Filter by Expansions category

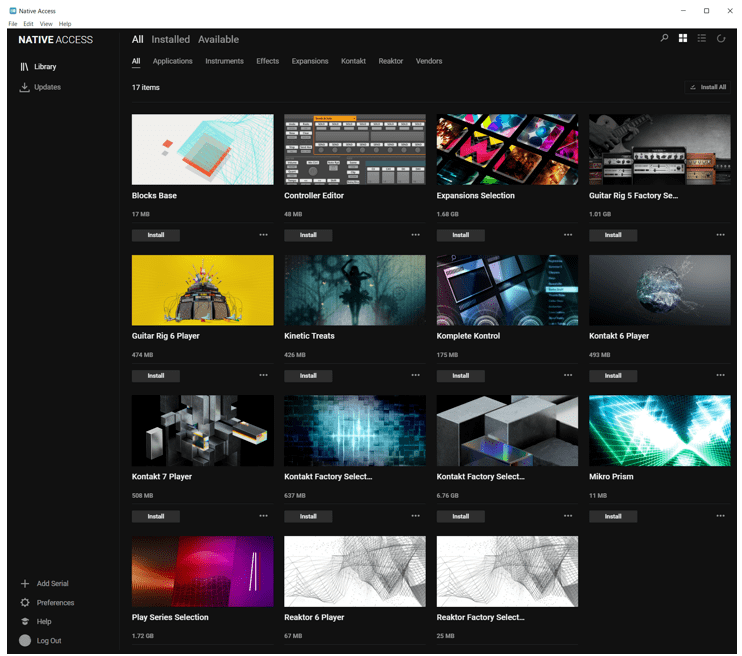[x=310, y=61]
